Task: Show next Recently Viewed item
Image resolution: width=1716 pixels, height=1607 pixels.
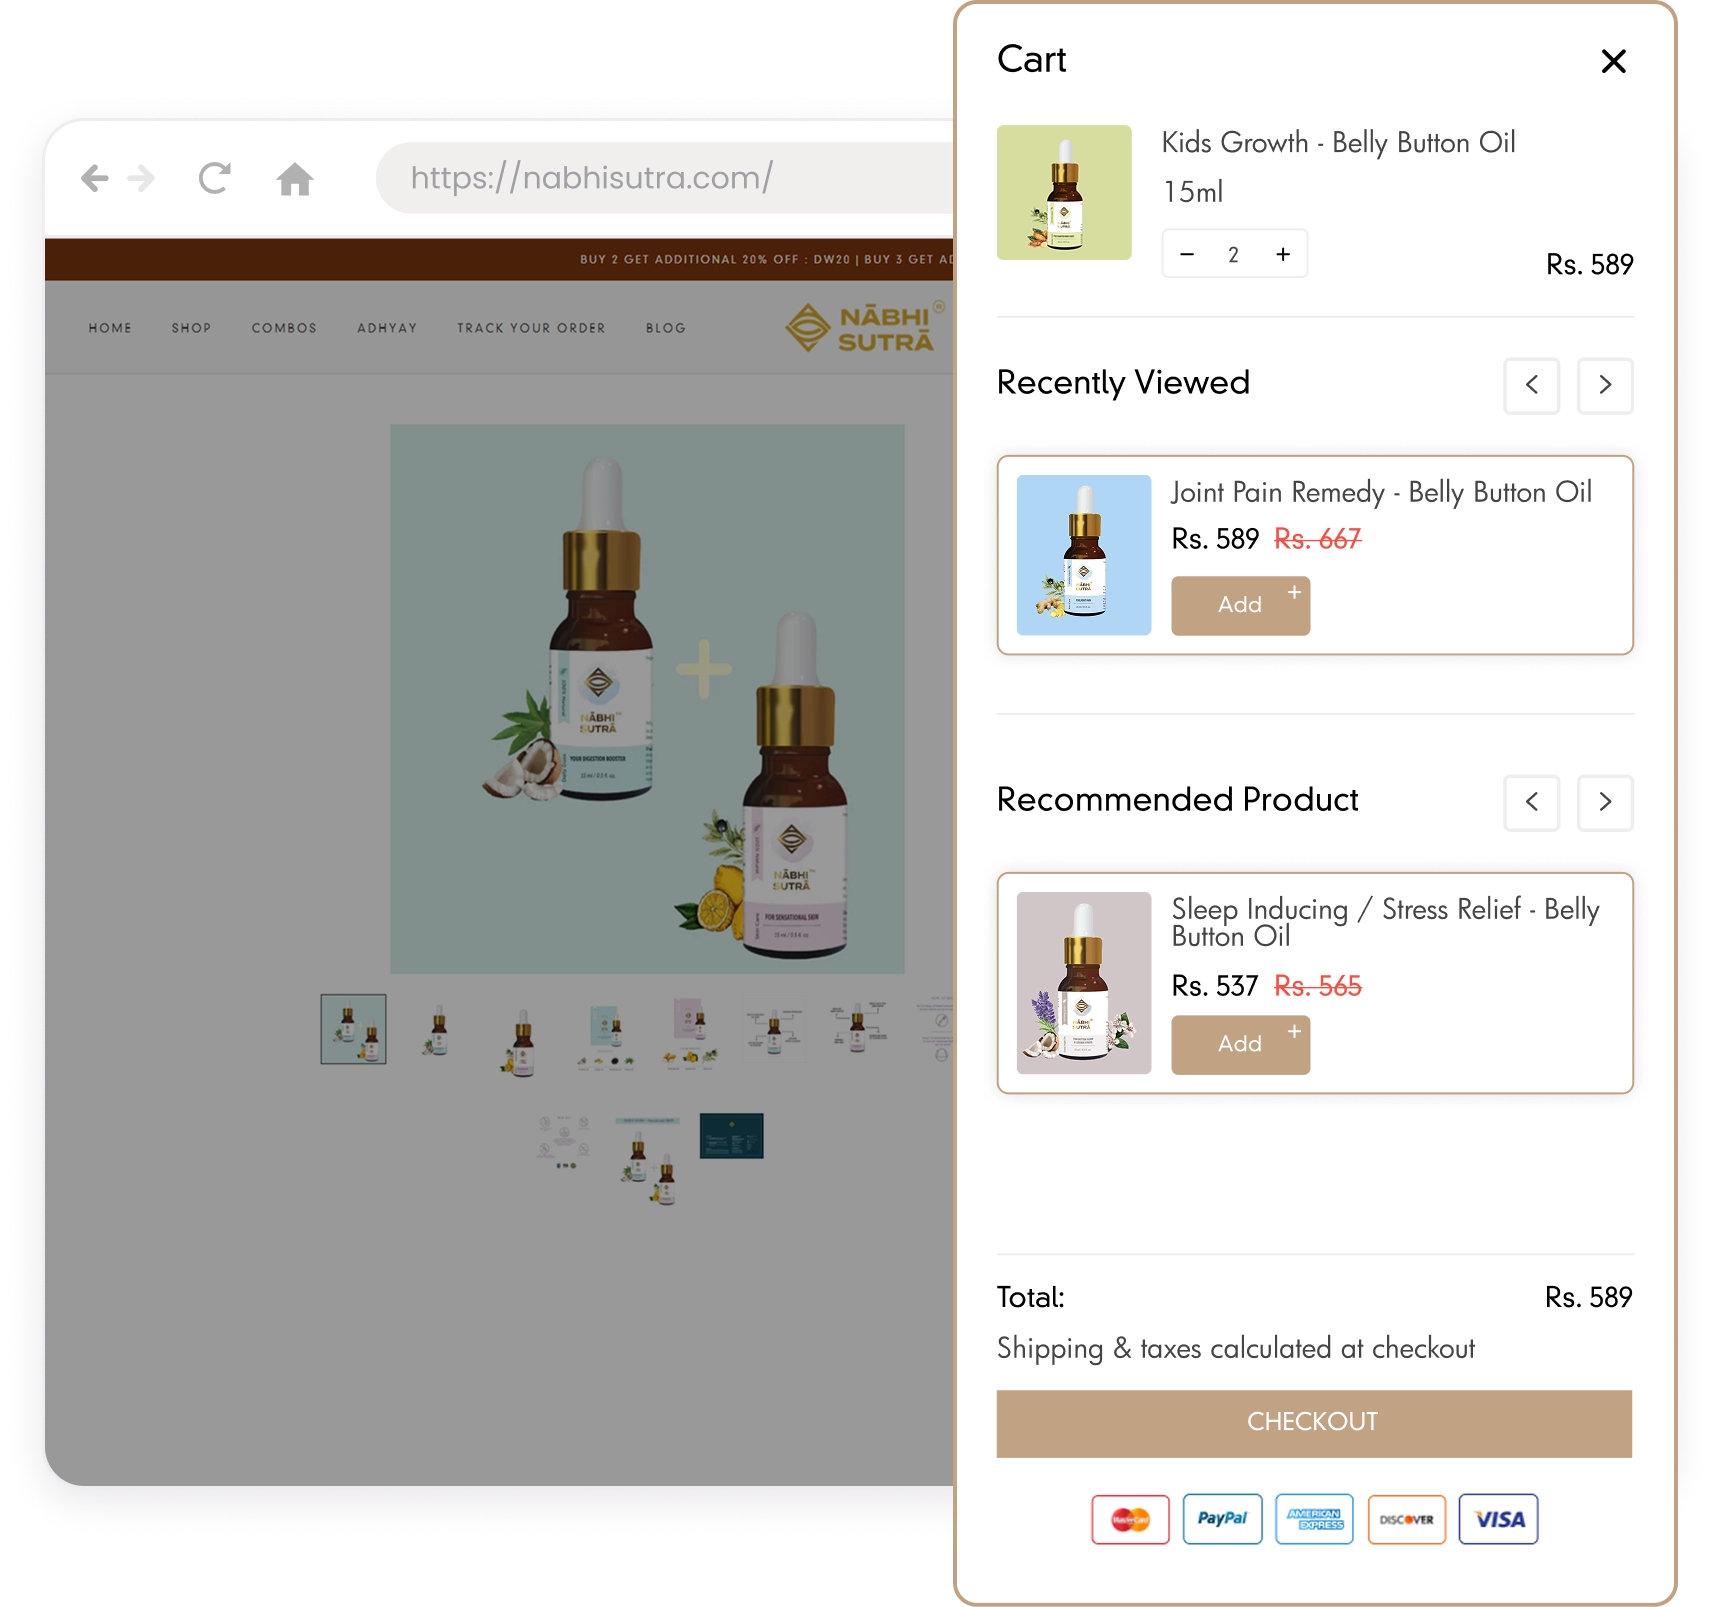Action: 1605,385
